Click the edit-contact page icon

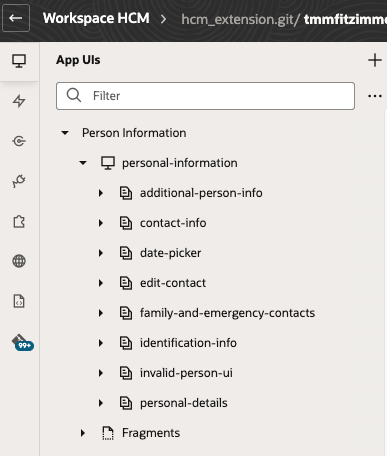126,283
